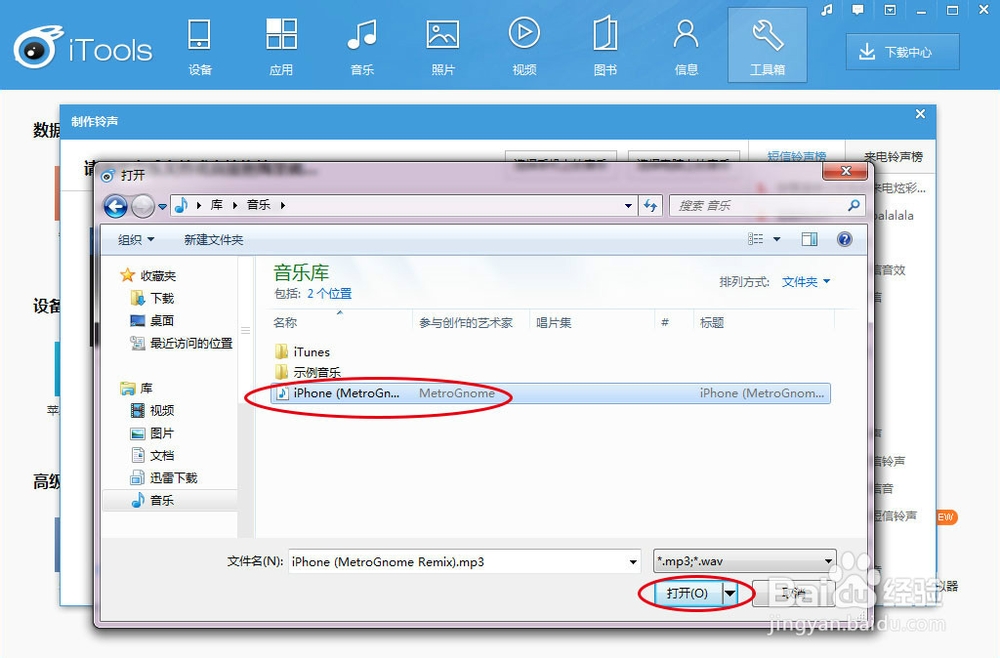The image size is (1000, 658).
Task: Click the Forward arrow in file dialog
Action: click(x=142, y=206)
